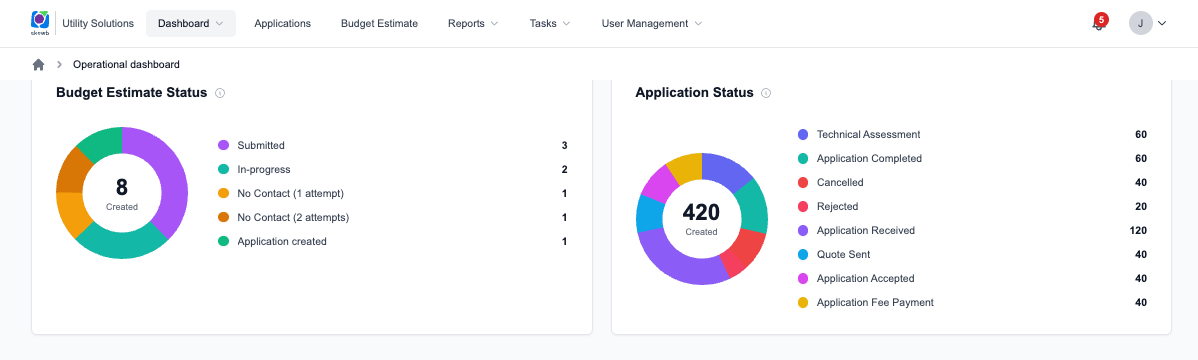The width and height of the screenshot is (1198, 360).
Task: Go to home via breadcrumb house icon
Action: point(39,64)
